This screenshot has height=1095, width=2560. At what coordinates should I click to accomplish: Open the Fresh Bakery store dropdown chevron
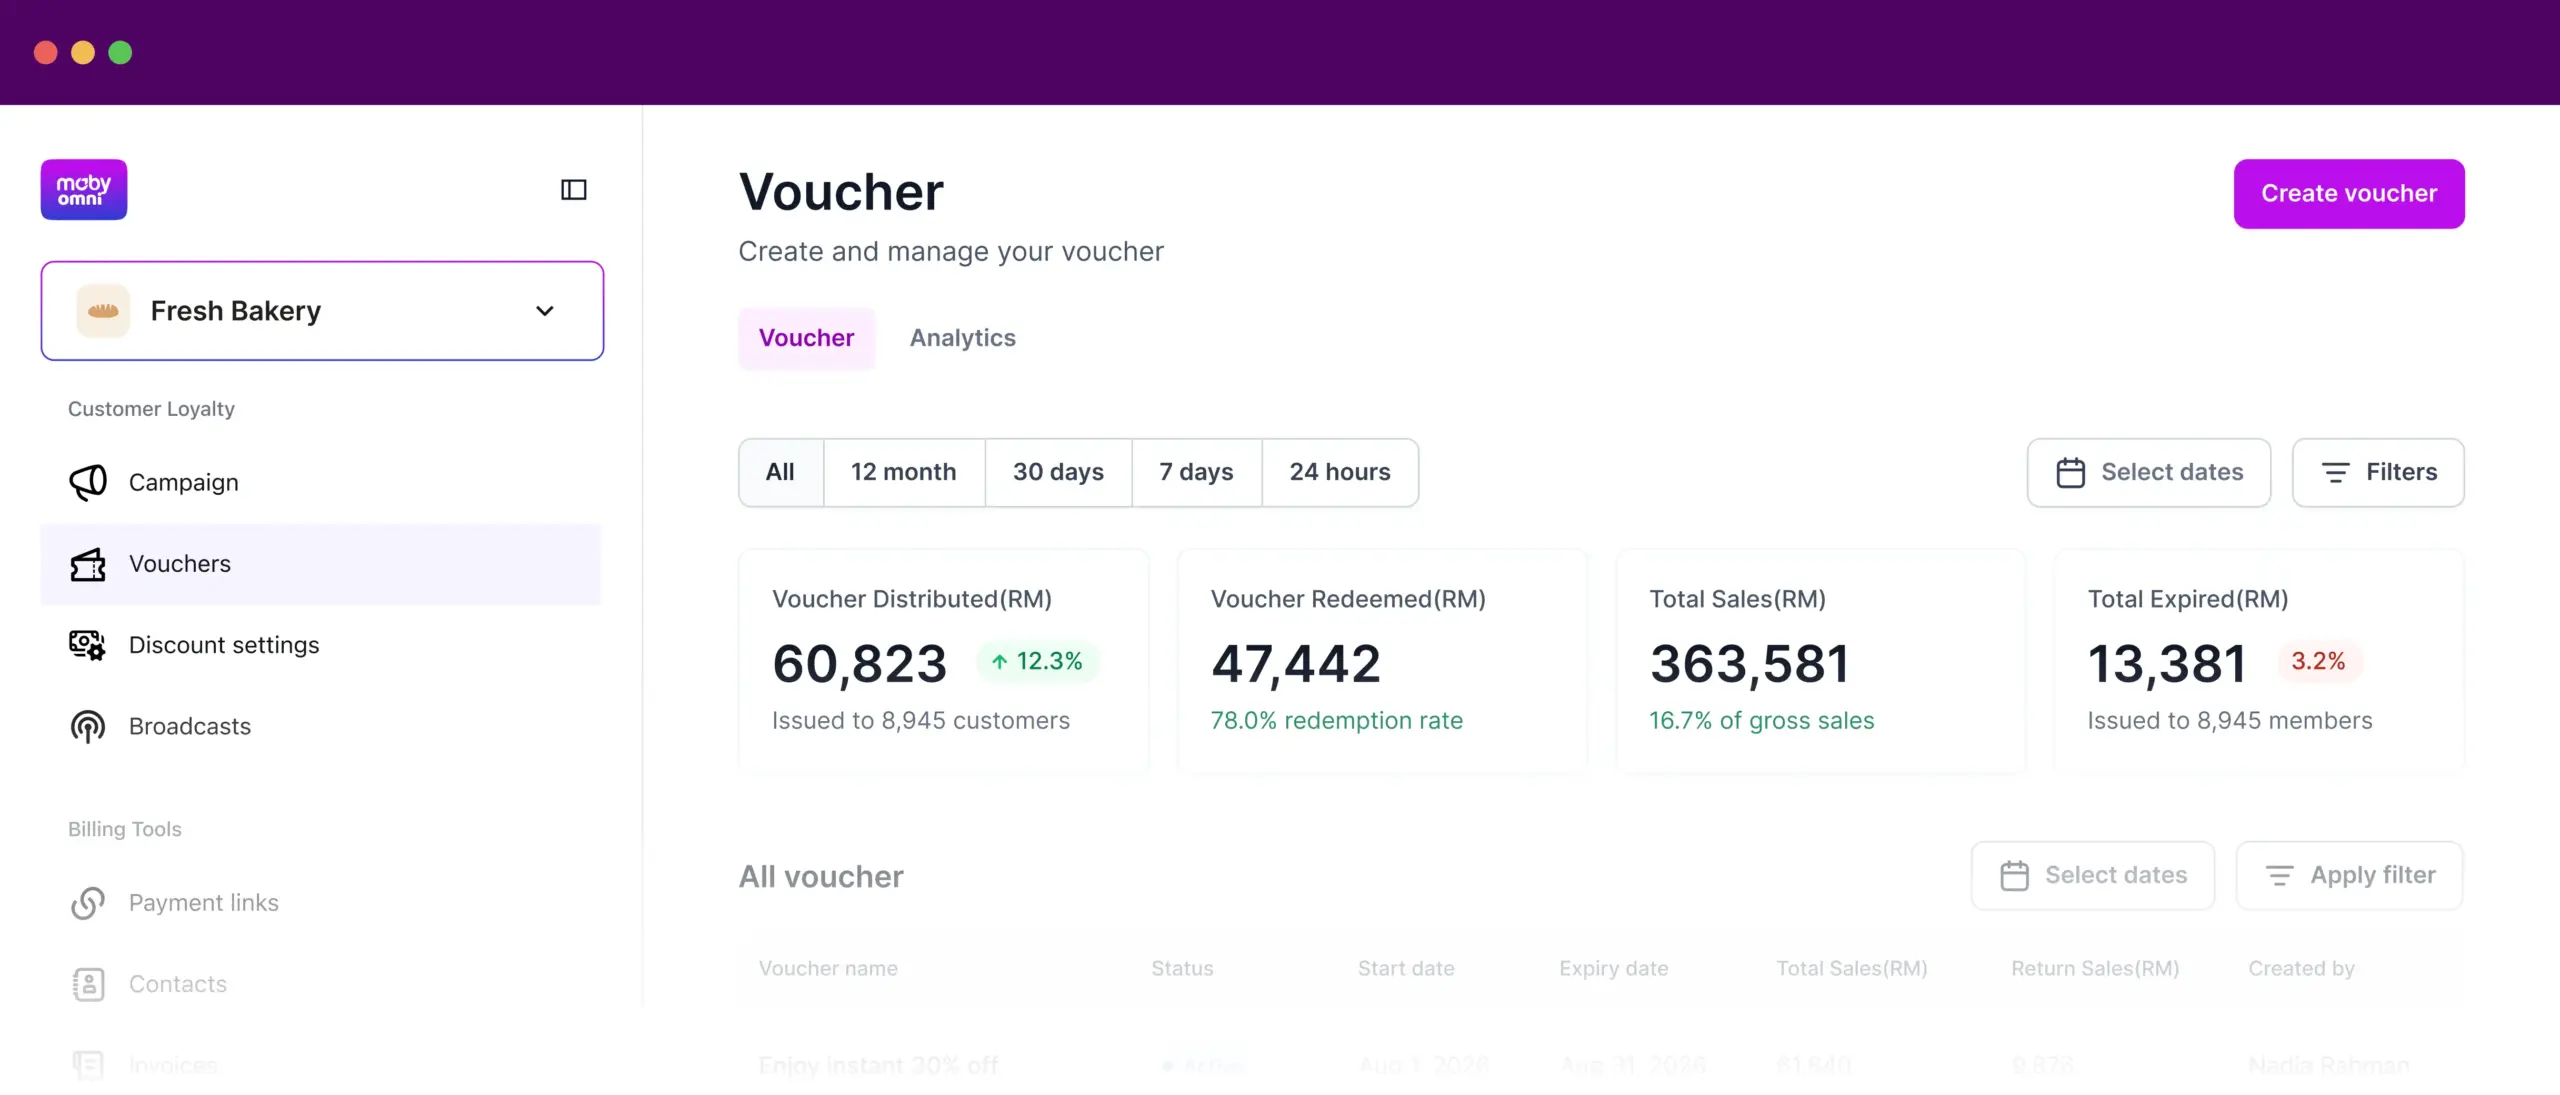[545, 311]
